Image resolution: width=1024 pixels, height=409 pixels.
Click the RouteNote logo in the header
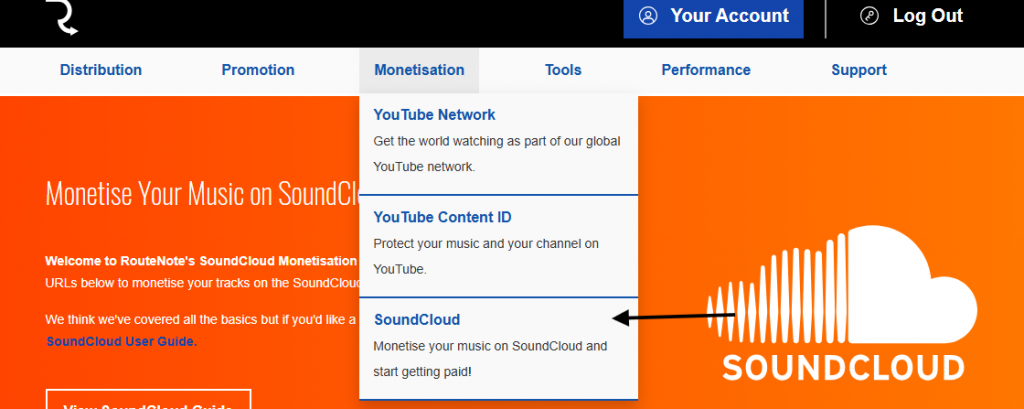[62, 17]
